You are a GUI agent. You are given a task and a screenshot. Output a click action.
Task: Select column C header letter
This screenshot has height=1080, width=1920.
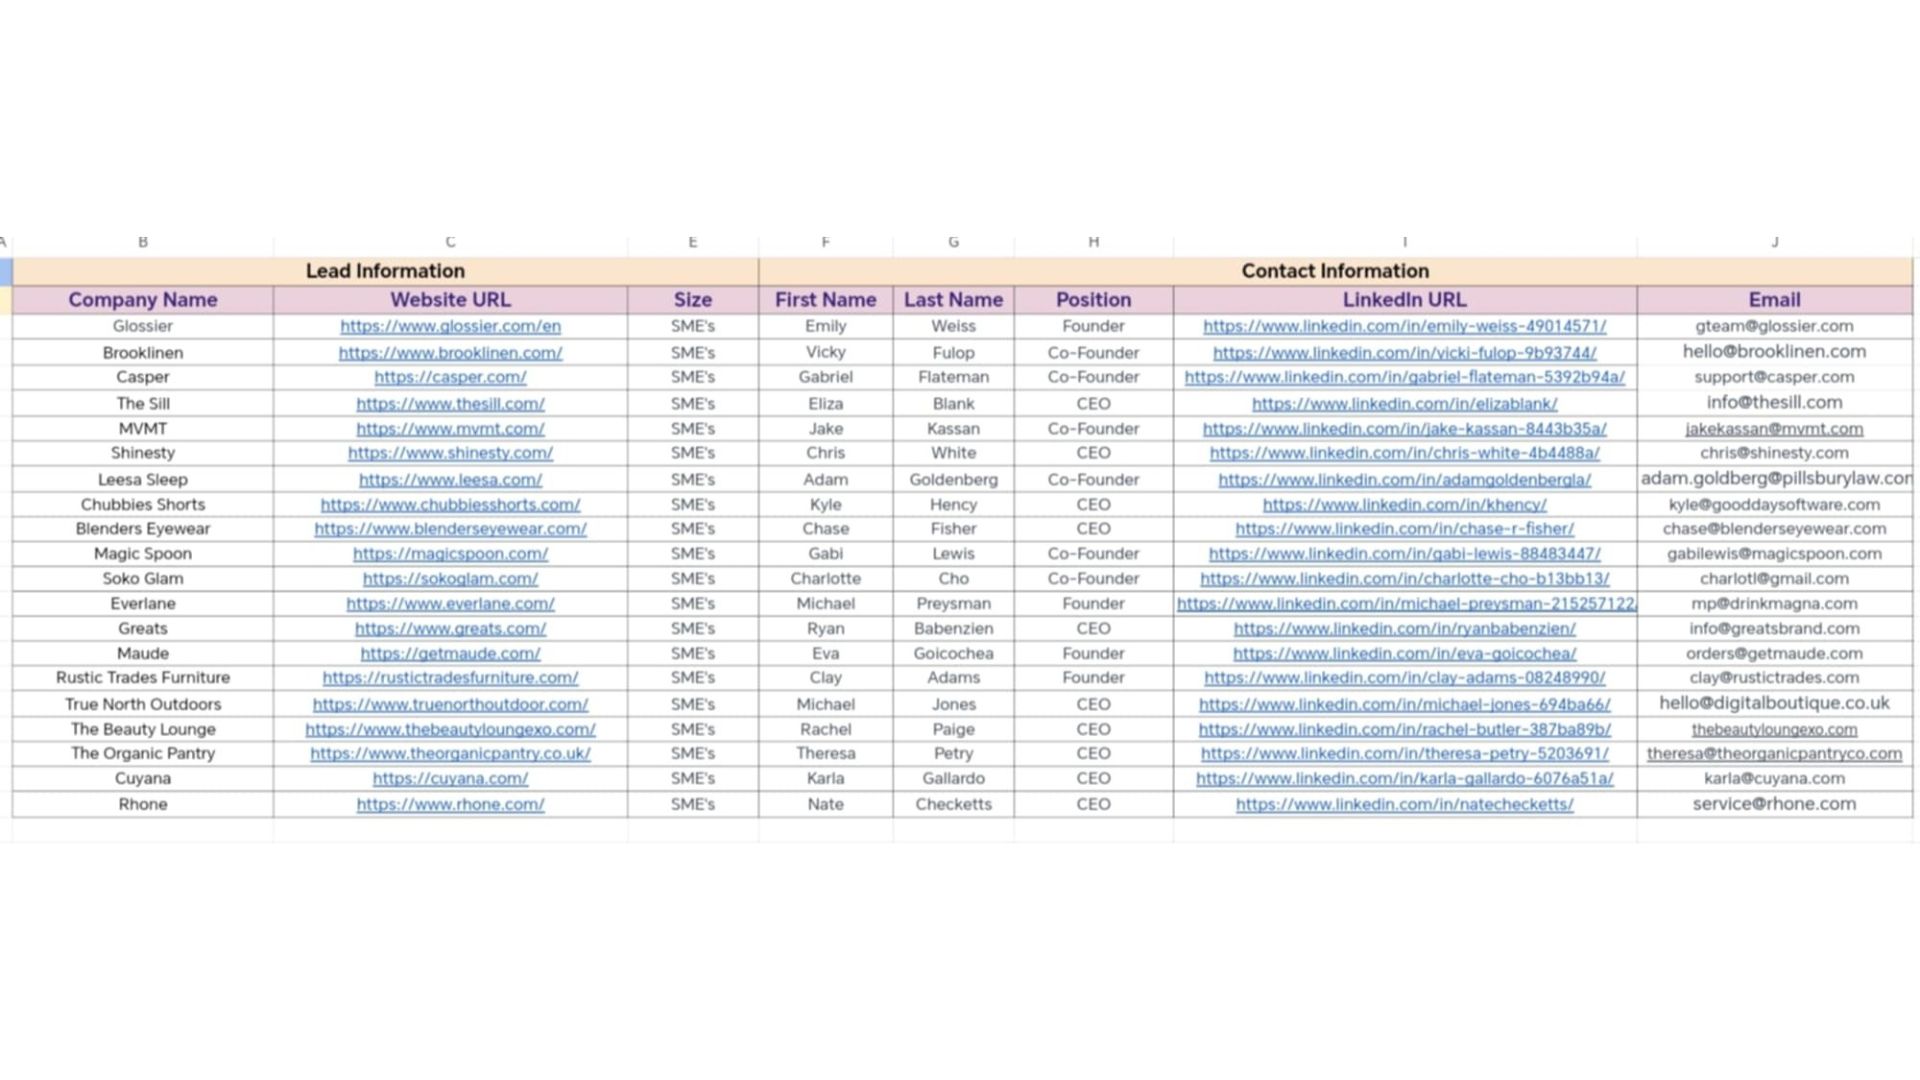(x=450, y=242)
